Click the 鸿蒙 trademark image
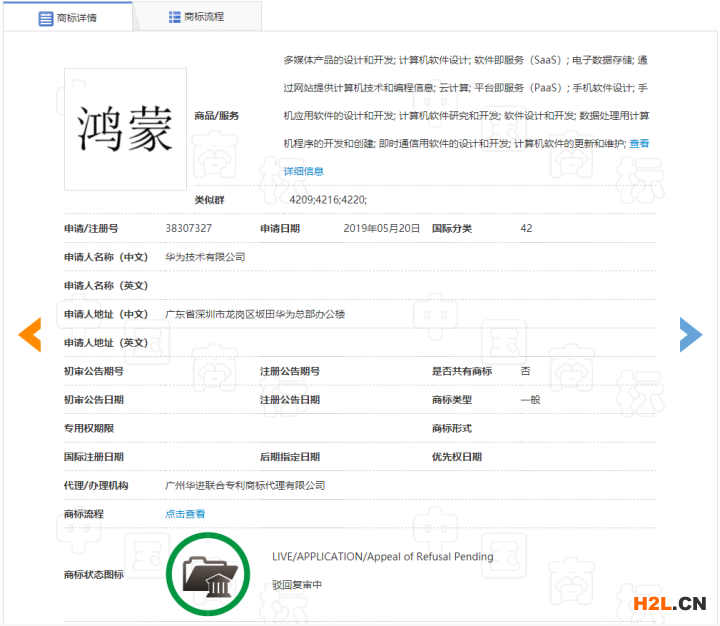 (x=125, y=129)
